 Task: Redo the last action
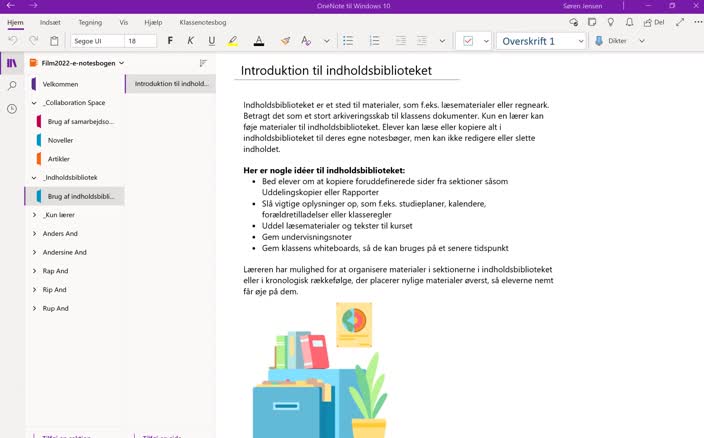click(33, 41)
